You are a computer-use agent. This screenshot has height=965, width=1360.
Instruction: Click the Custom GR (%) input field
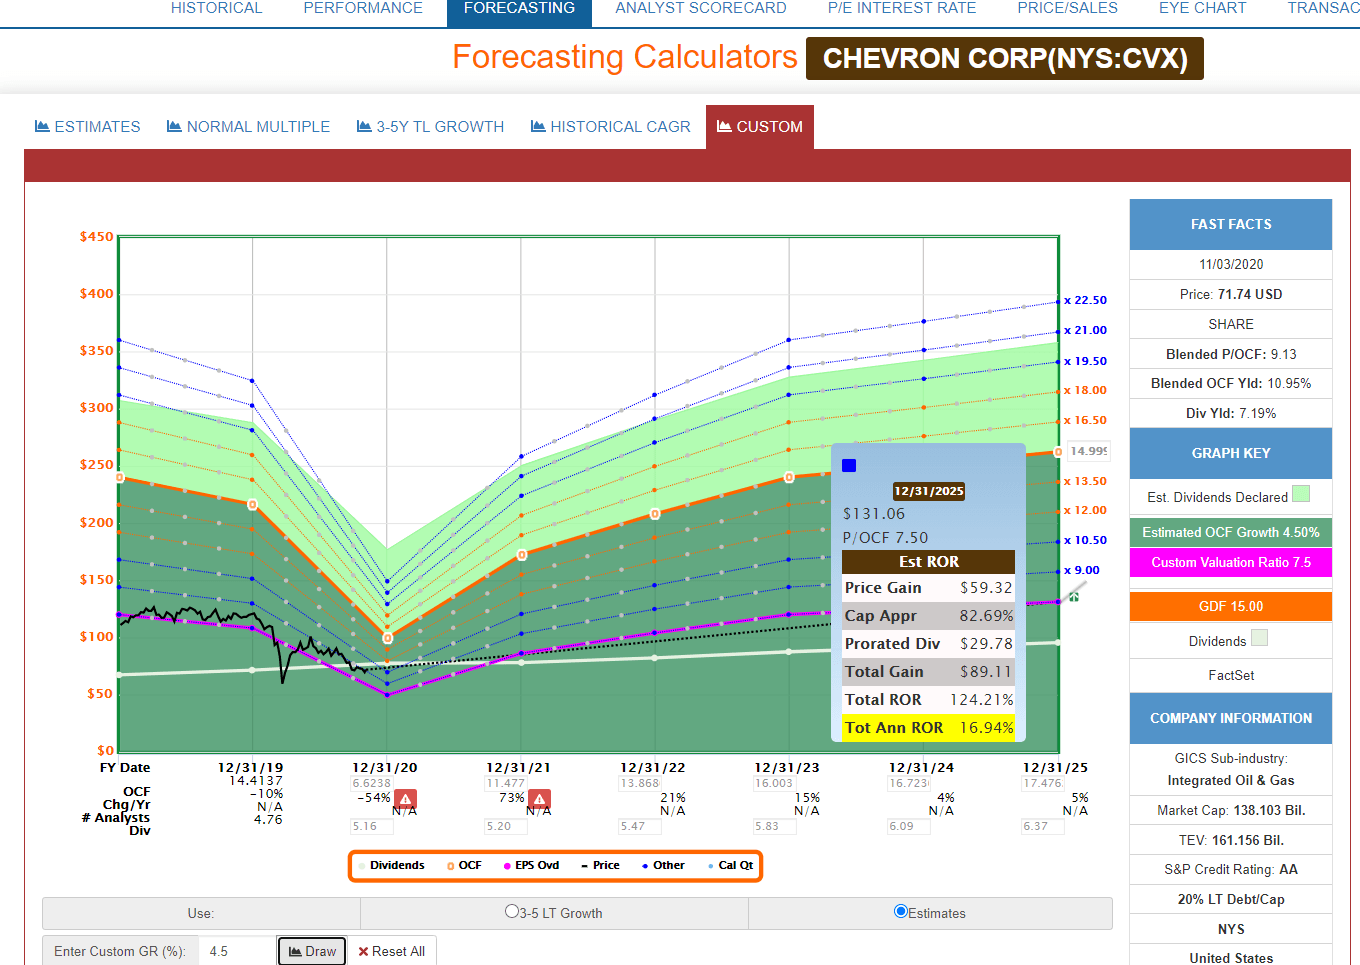click(x=237, y=951)
